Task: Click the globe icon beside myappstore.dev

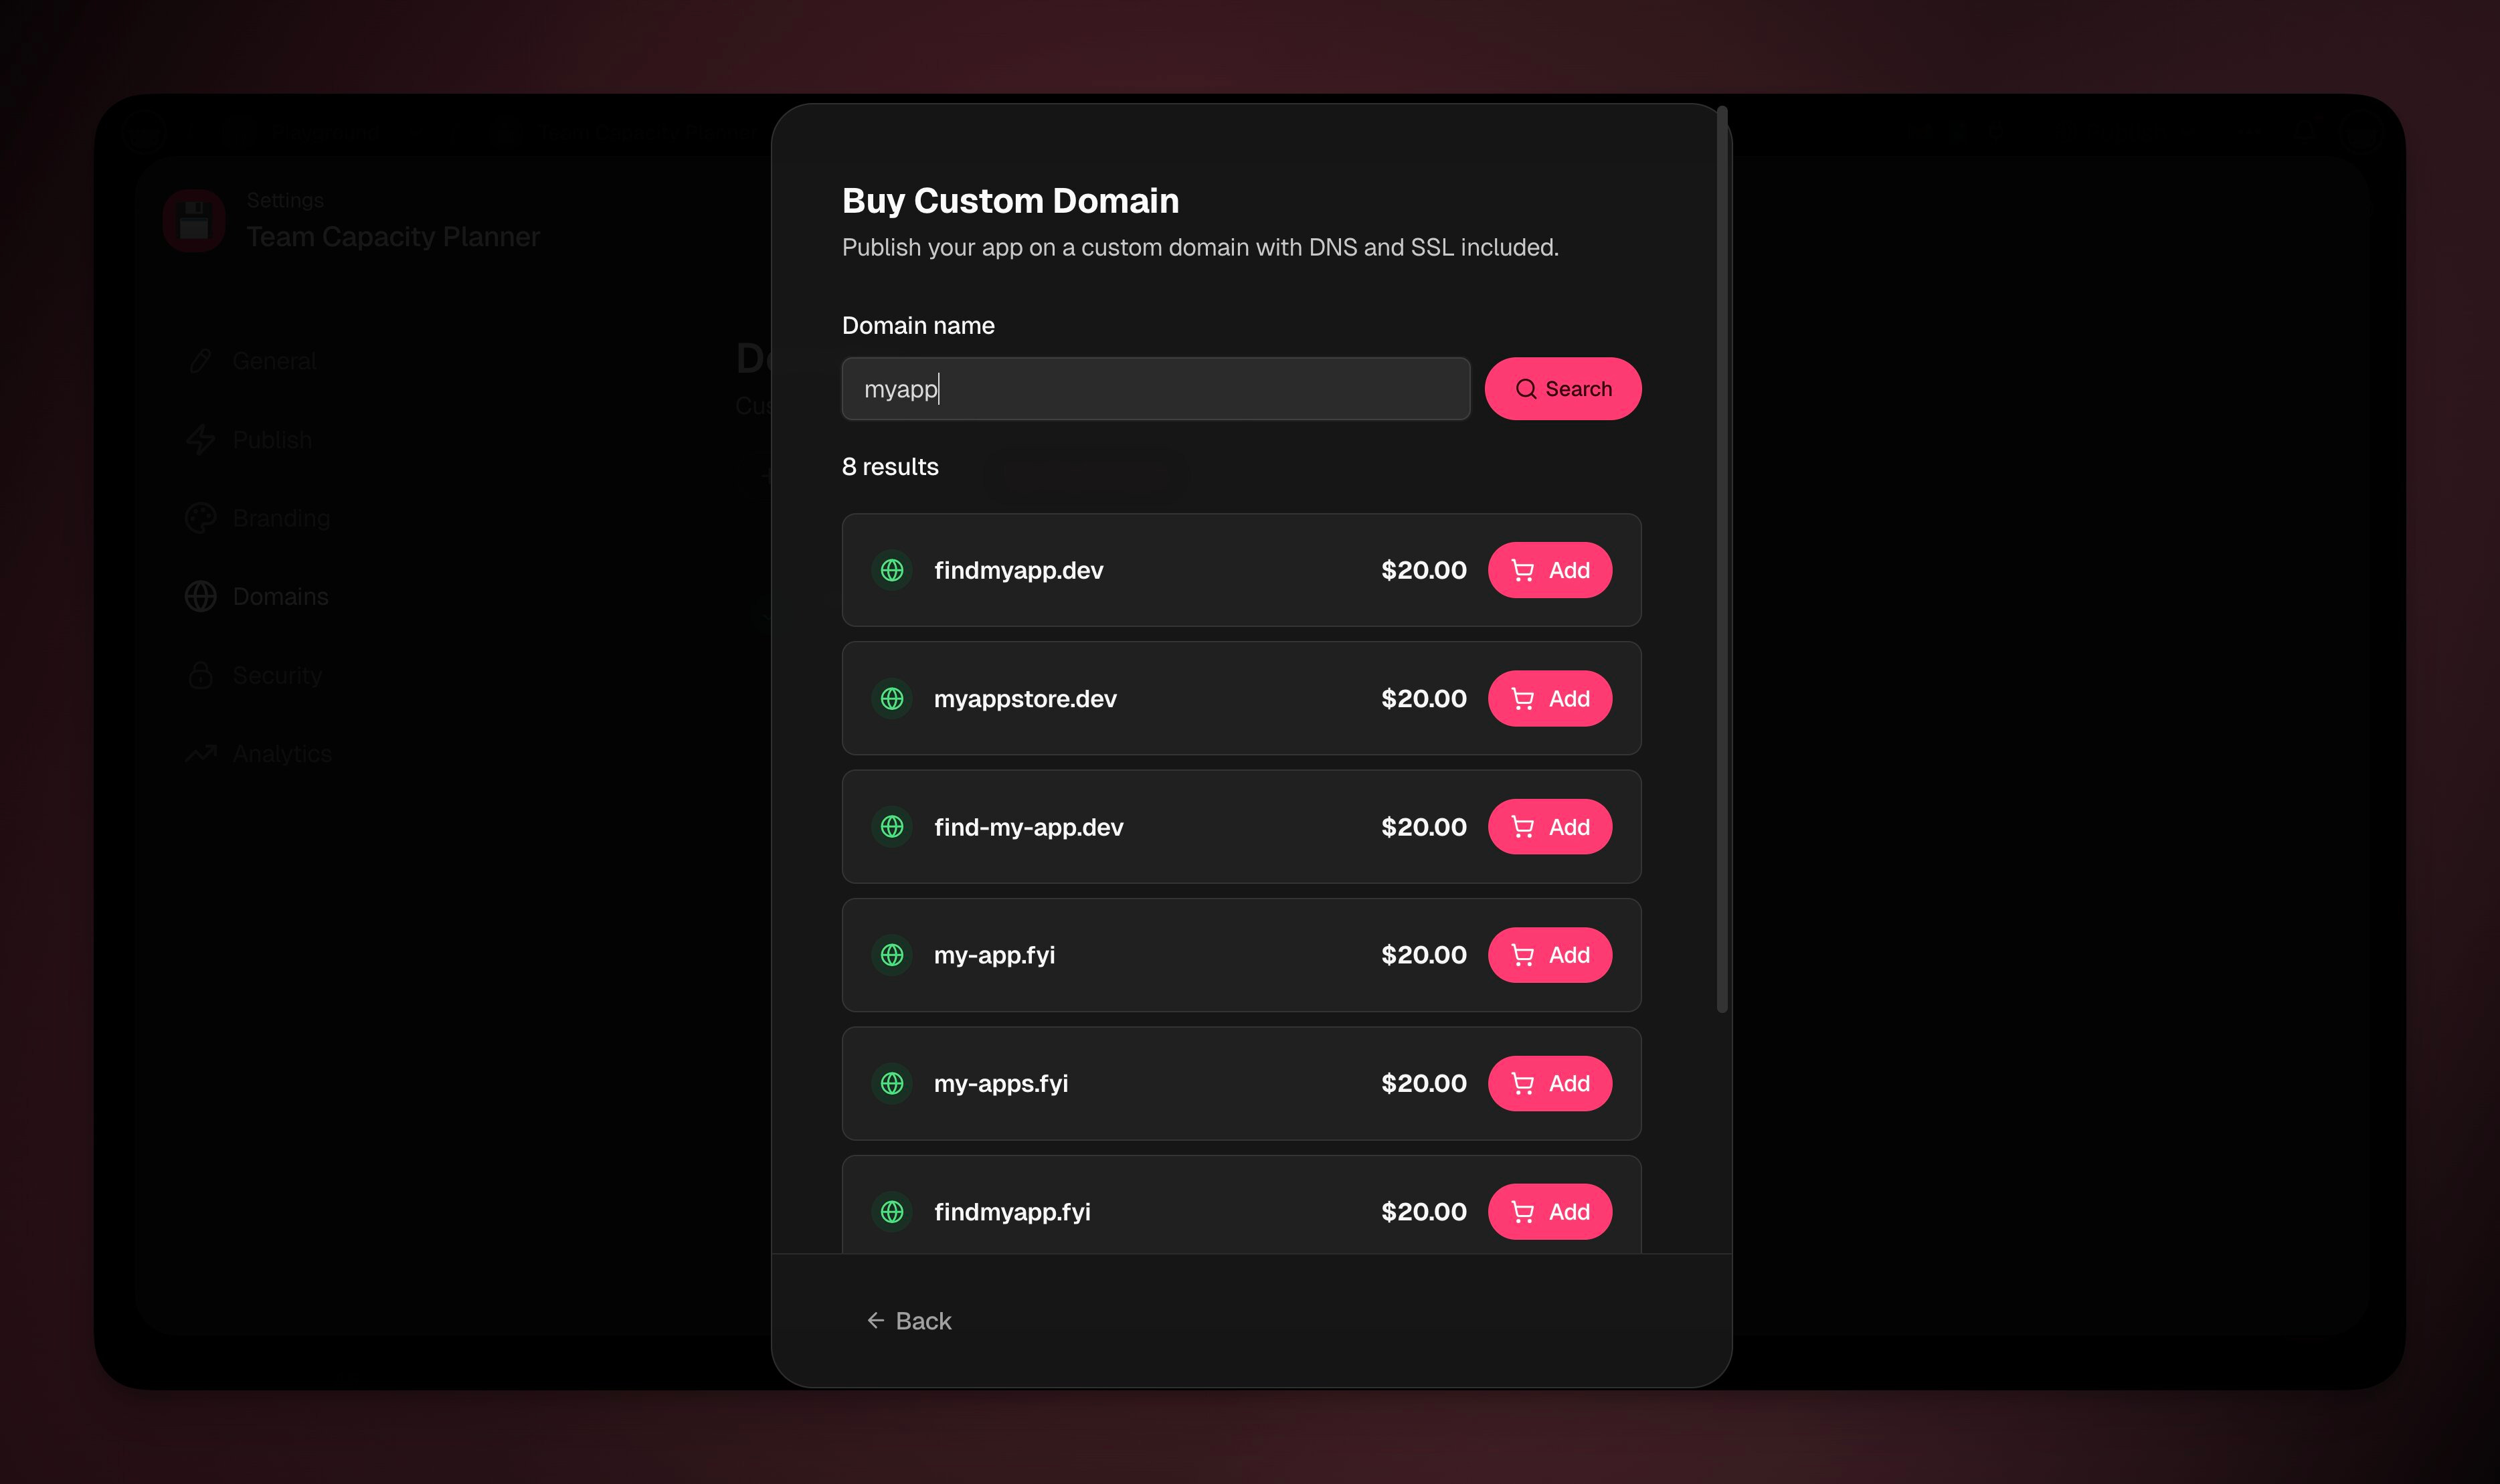Action: 892,699
